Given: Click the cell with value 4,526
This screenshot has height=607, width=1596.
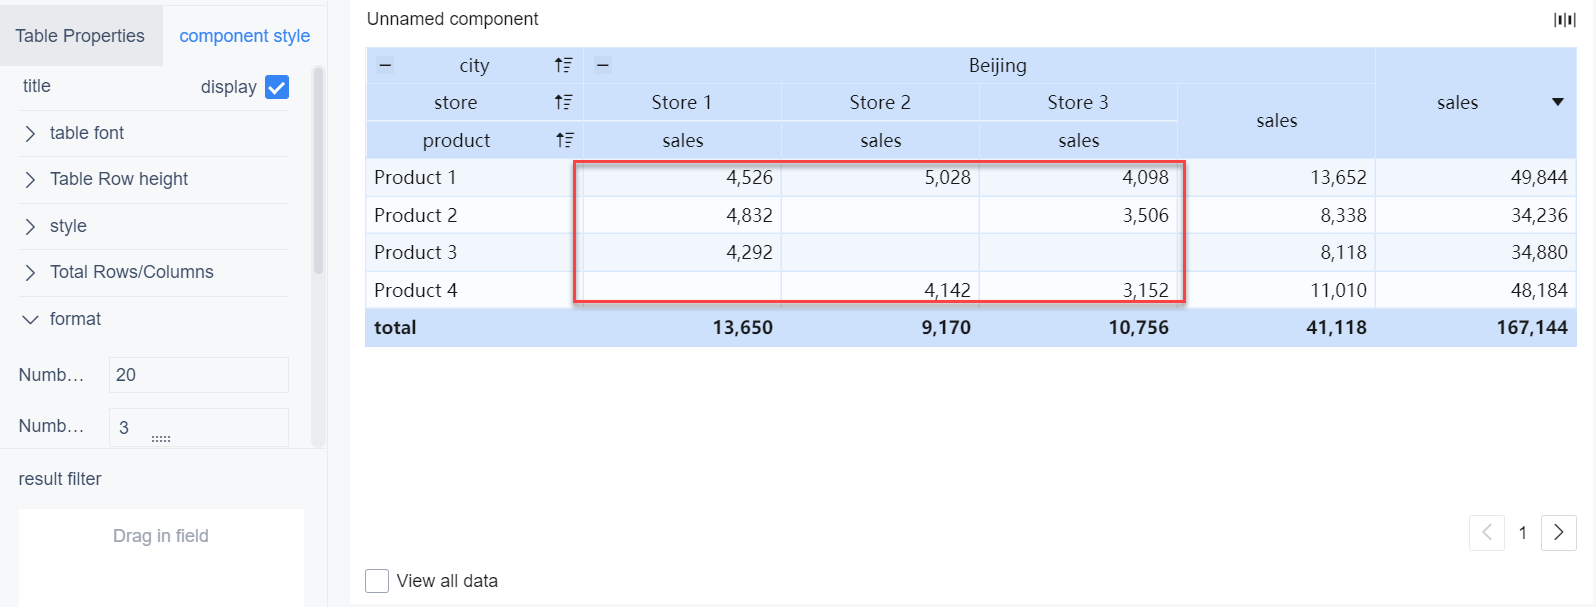Looking at the screenshot, I should [682, 177].
